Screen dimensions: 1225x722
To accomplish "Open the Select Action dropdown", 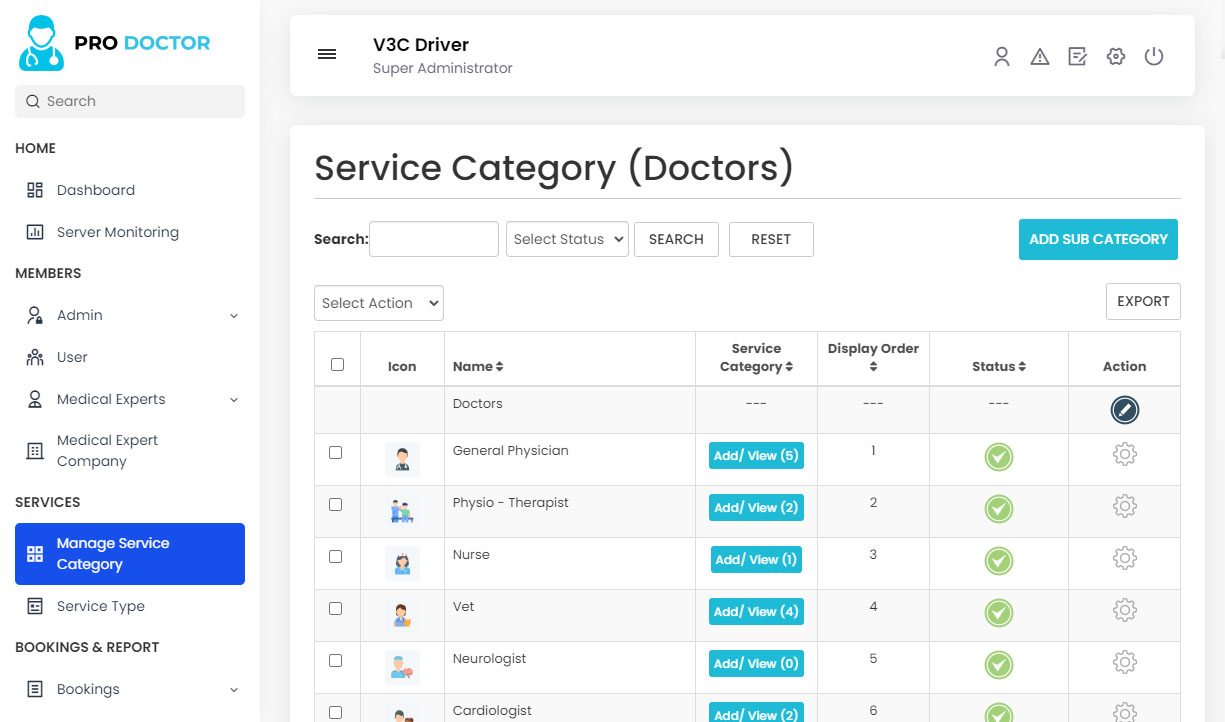I will 378,303.
